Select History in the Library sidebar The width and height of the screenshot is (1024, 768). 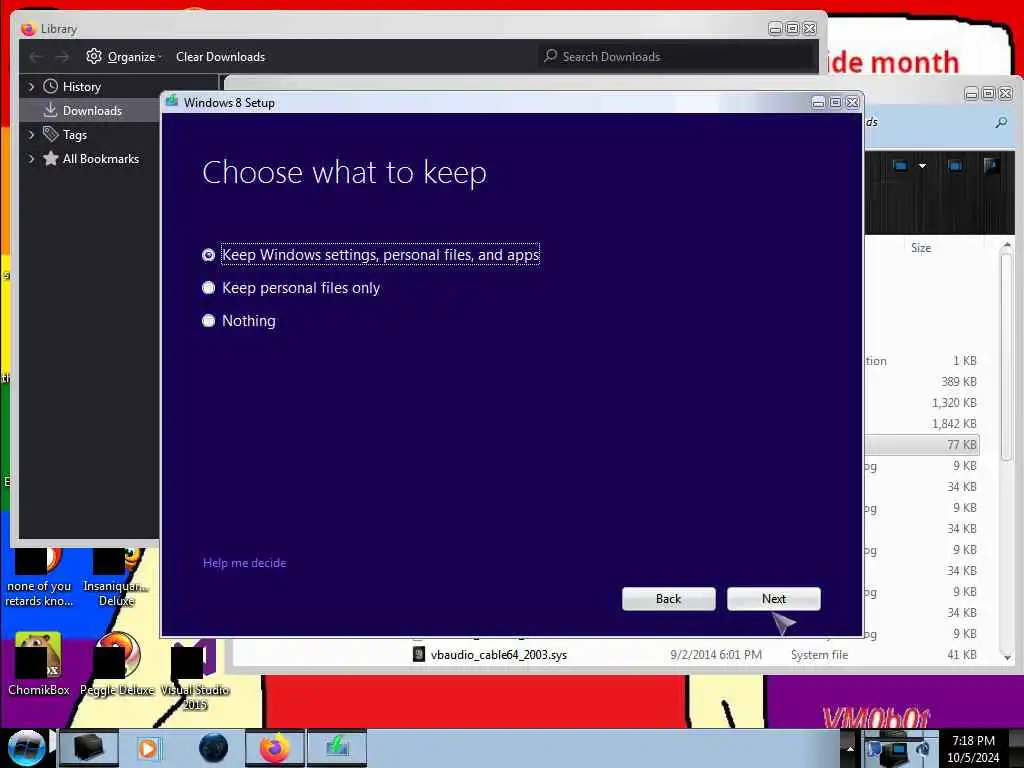point(82,87)
